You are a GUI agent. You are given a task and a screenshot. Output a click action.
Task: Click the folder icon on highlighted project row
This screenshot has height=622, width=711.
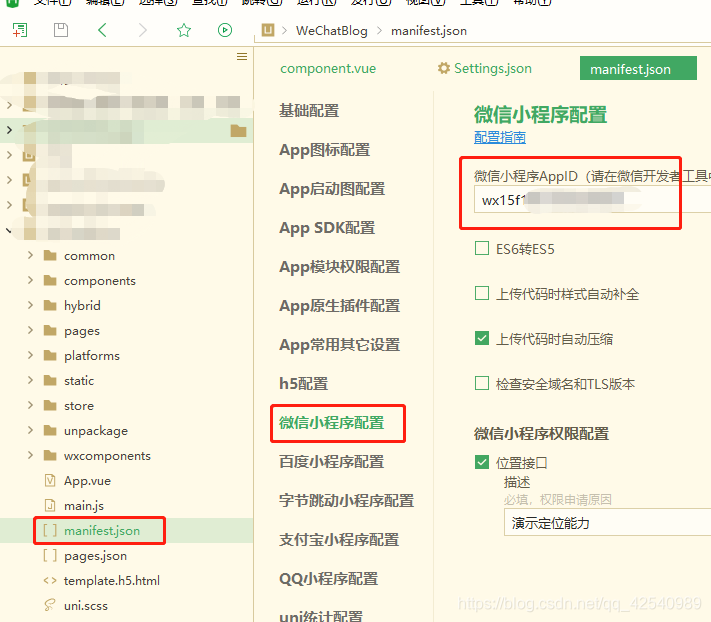pos(239,131)
